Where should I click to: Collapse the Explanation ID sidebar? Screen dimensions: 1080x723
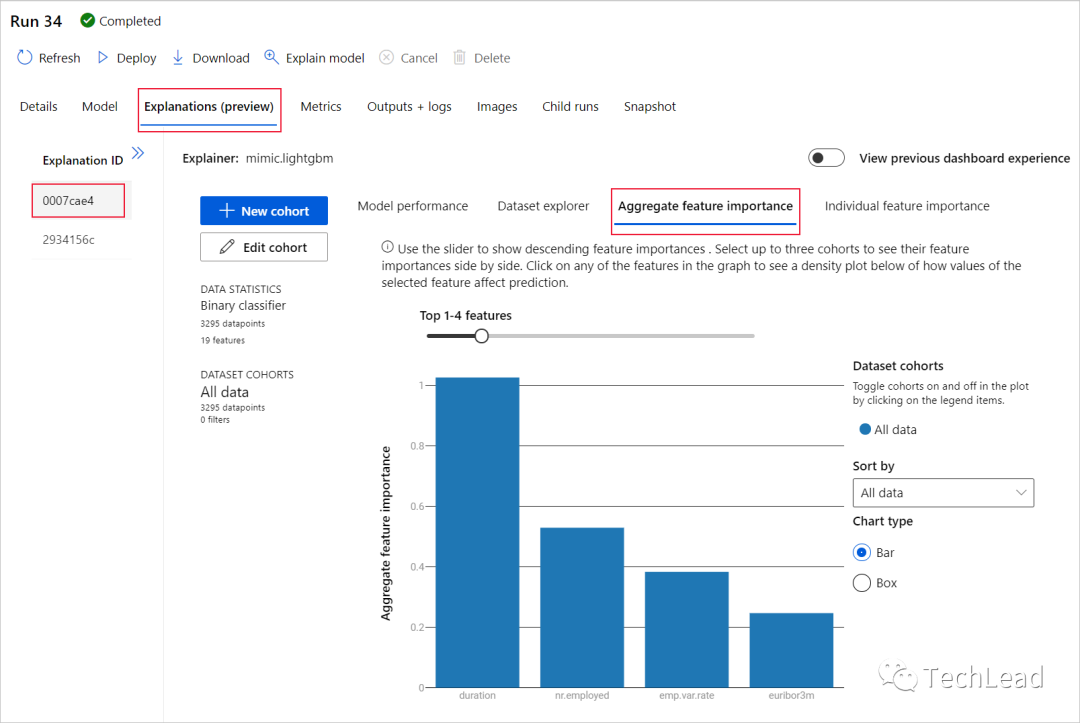(137, 153)
